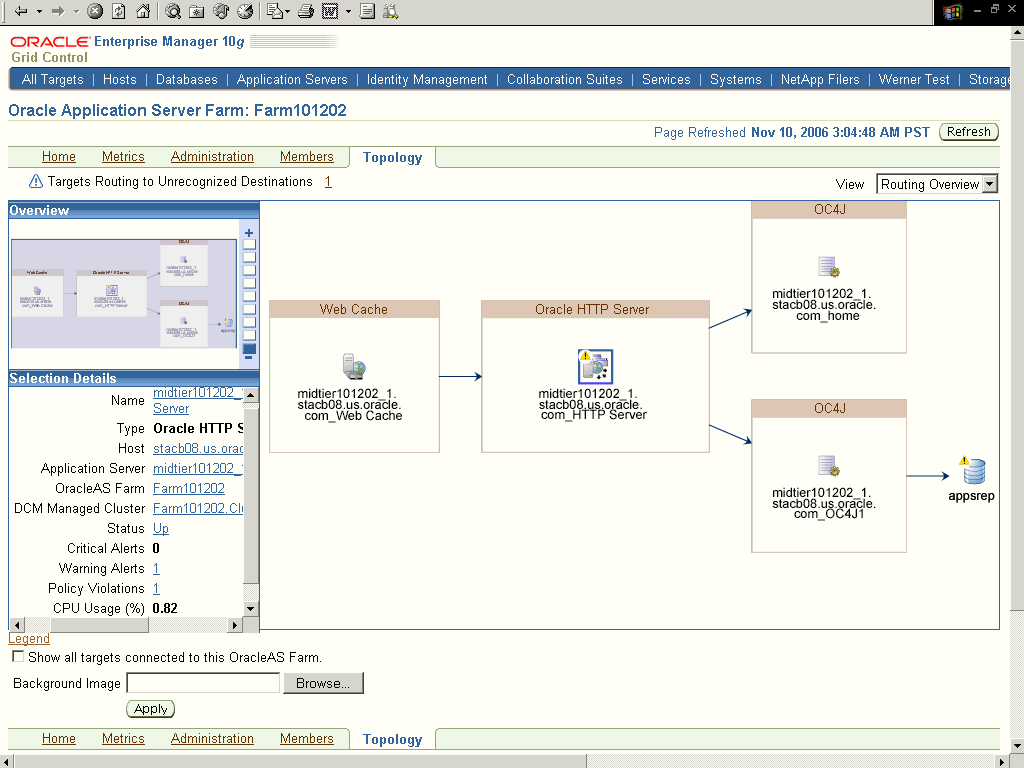Click the browser Print icon
Screen dimensions: 1024x768
[305, 12]
